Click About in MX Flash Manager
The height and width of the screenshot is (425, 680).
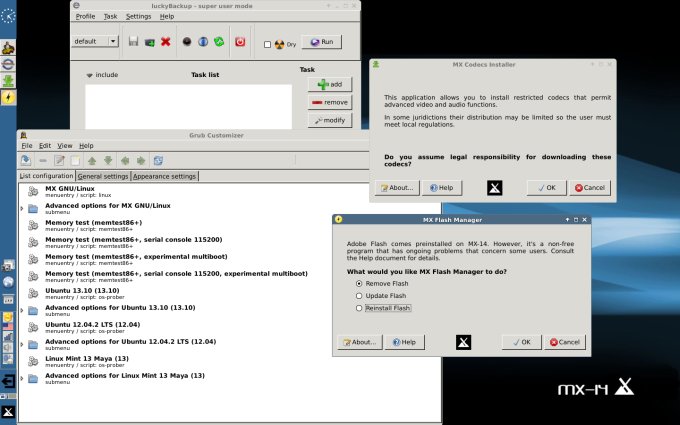pos(360,342)
